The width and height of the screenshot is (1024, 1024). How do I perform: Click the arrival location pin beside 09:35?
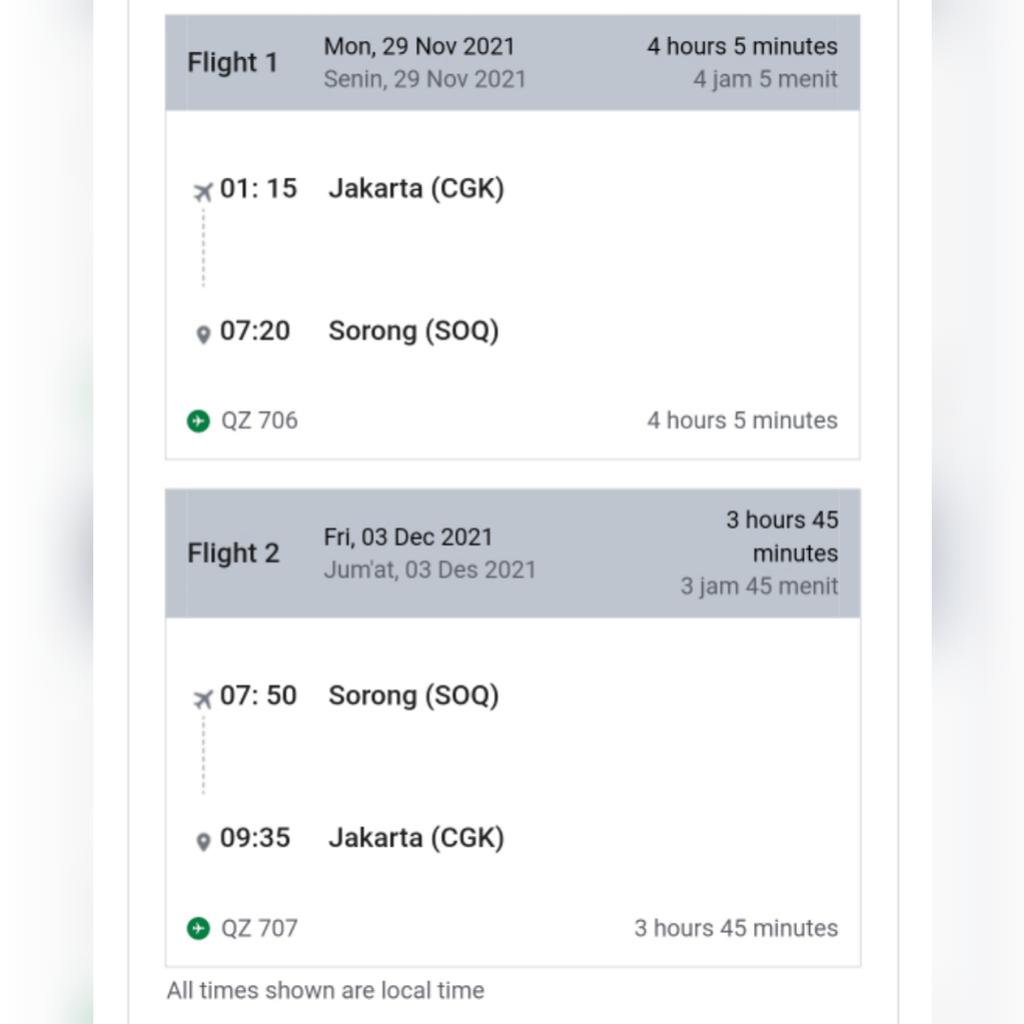tap(203, 842)
